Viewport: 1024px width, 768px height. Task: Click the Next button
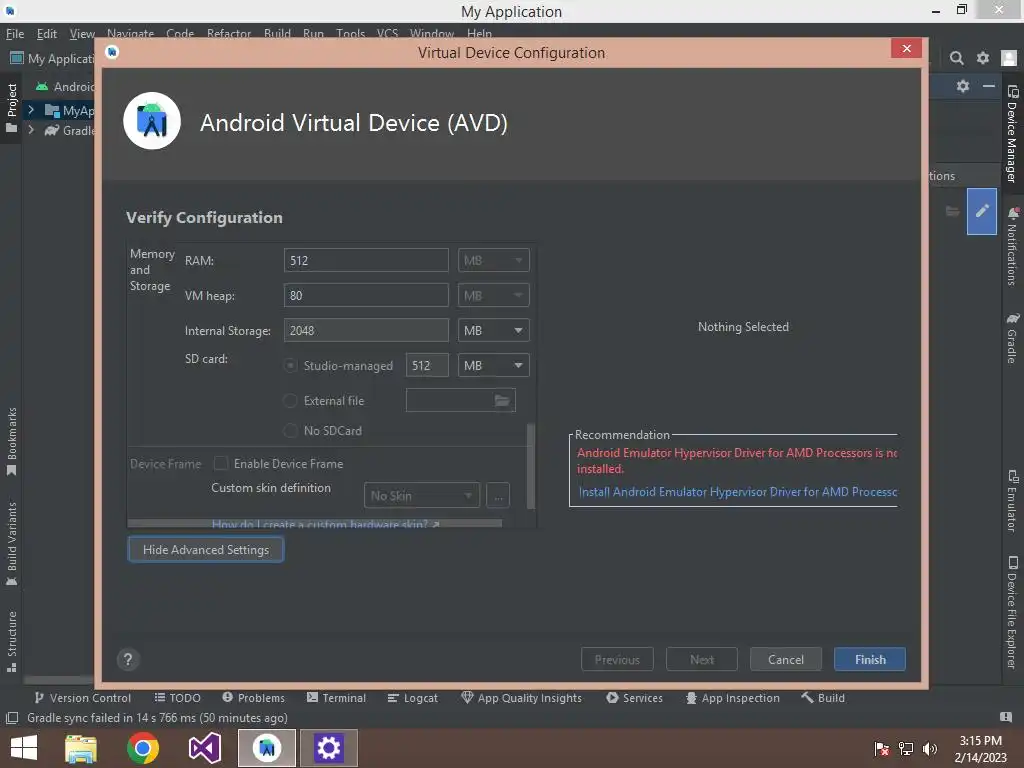702,660
